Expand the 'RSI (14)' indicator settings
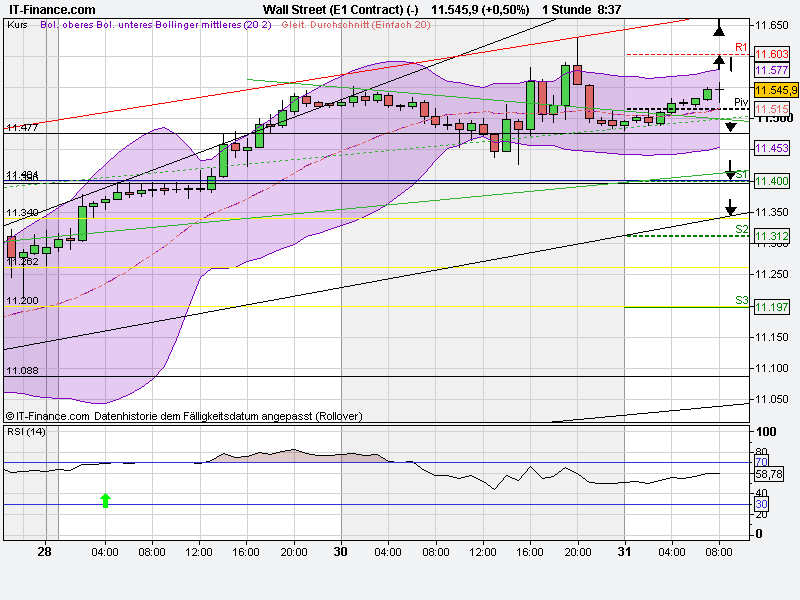Viewport: 800px width, 600px height. [x=28, y=433]
